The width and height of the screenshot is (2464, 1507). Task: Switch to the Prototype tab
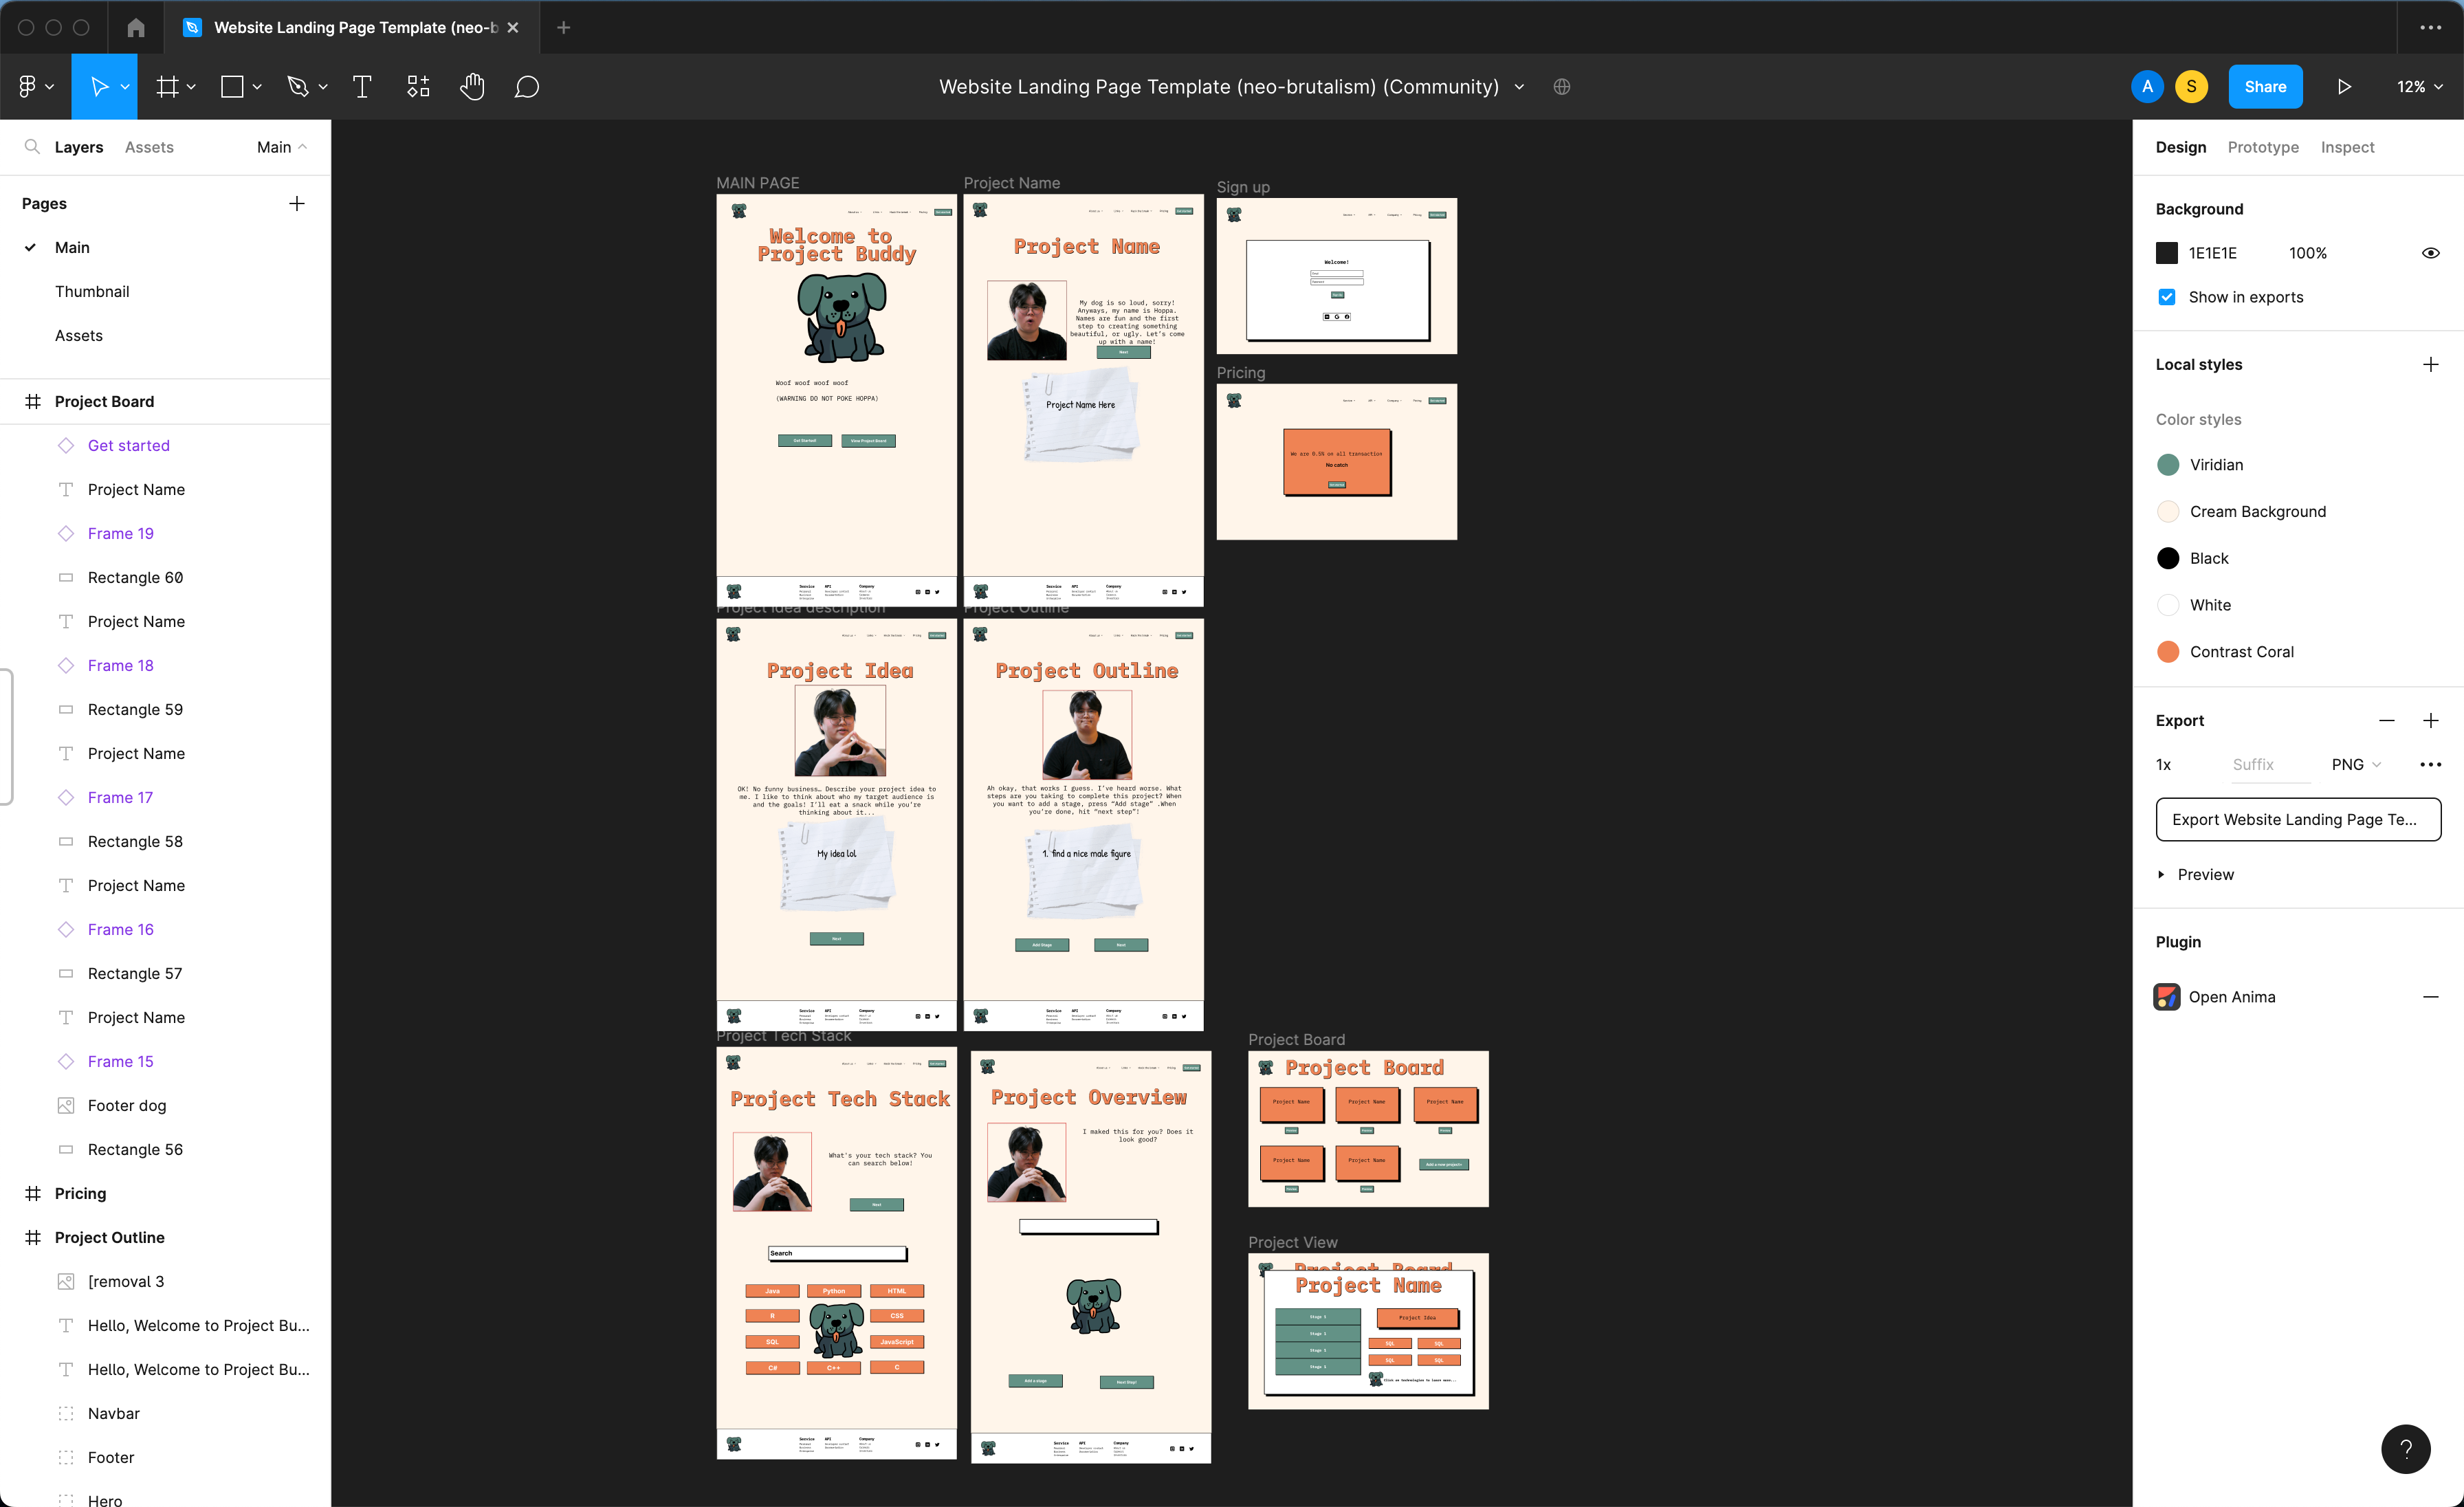(x=2262, y=147)
